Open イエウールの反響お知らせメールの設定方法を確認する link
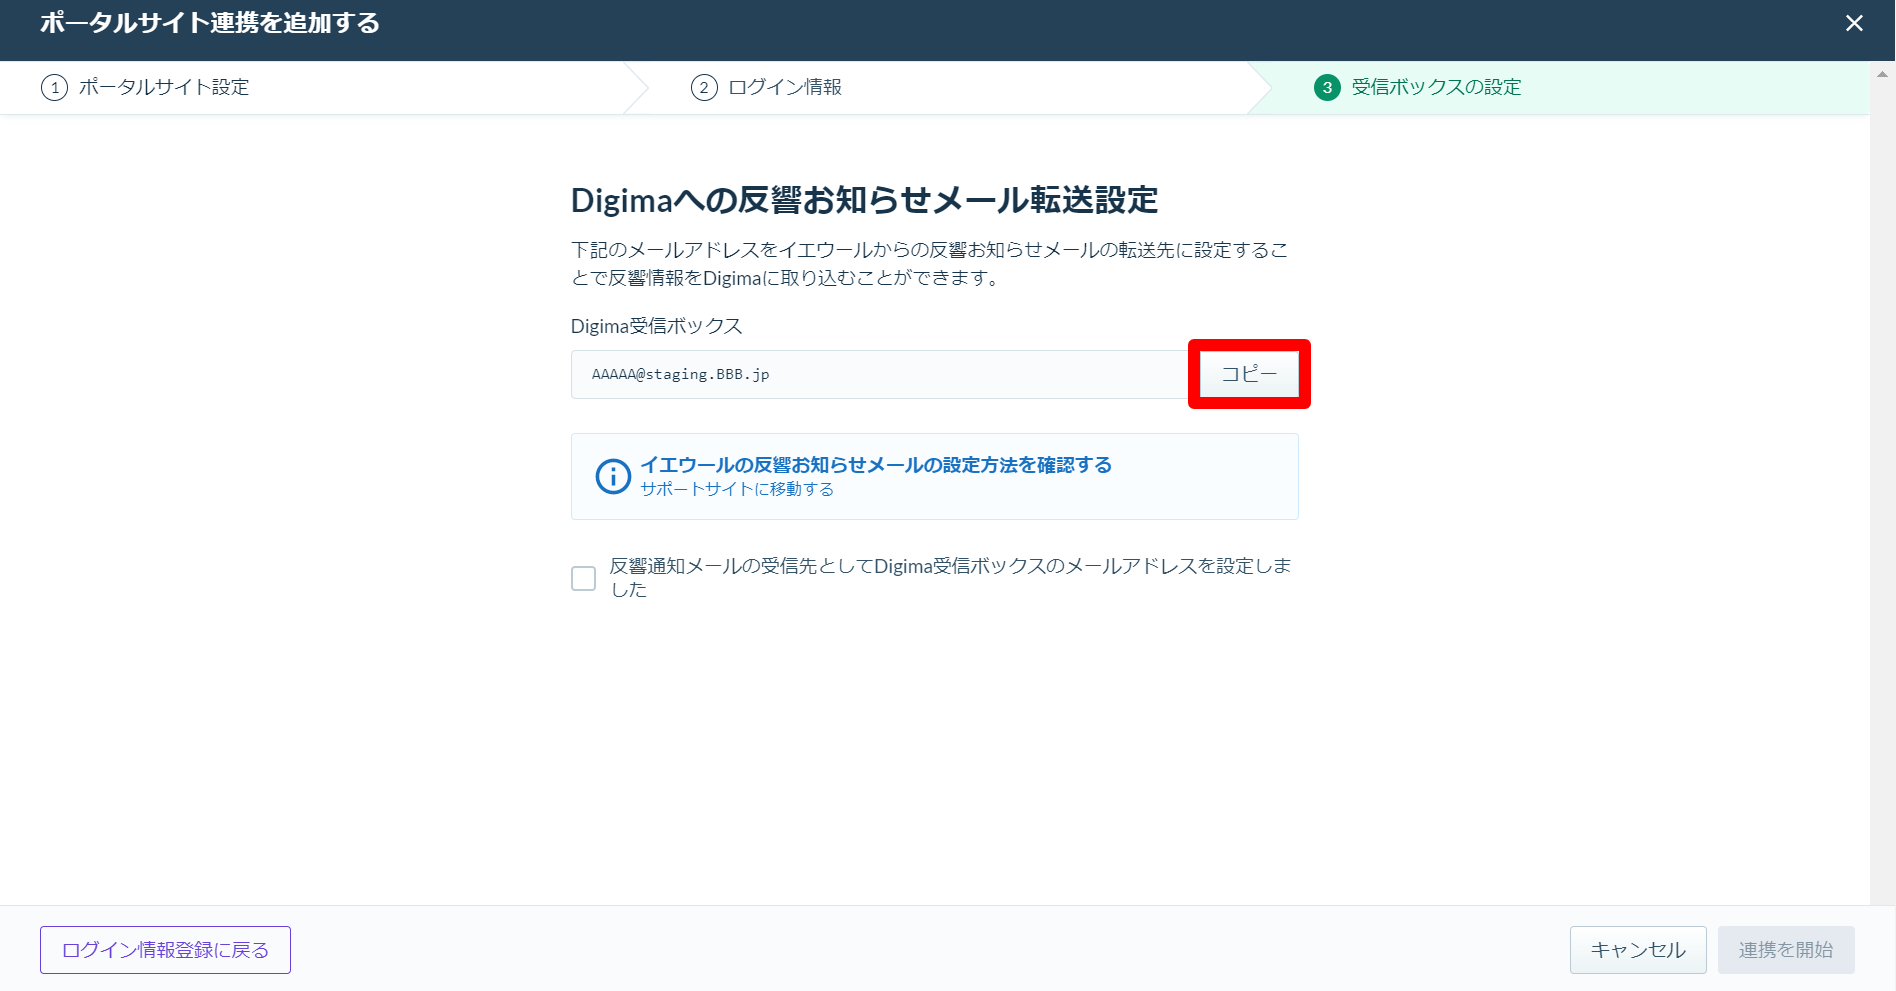The width and height of the screenshot is (1896, 991). pyautogui.click(x=876, y=465)
